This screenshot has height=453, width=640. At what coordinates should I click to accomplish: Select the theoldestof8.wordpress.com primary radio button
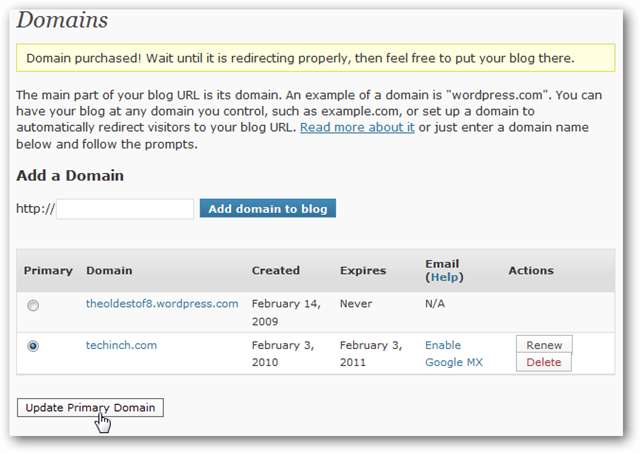pyautogui.click(x=34, y=305)
